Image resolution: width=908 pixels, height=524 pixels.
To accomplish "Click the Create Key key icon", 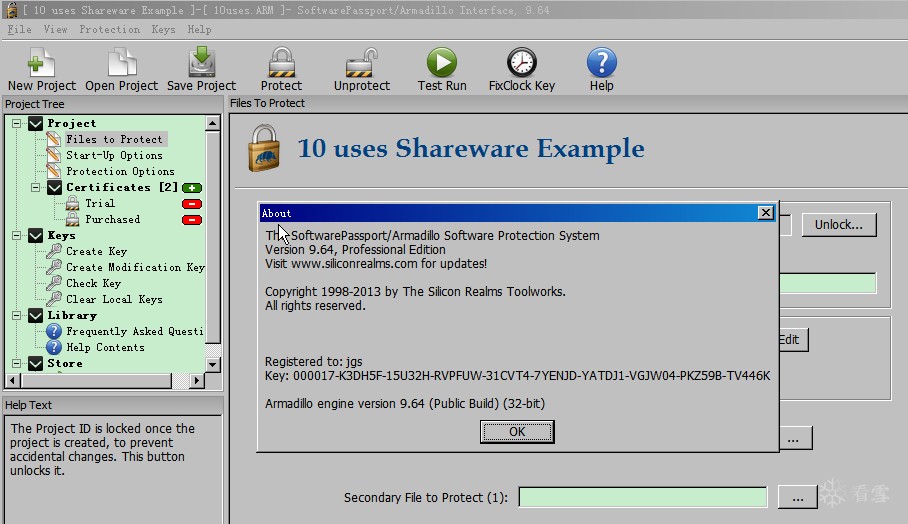I will click(54, 251).
